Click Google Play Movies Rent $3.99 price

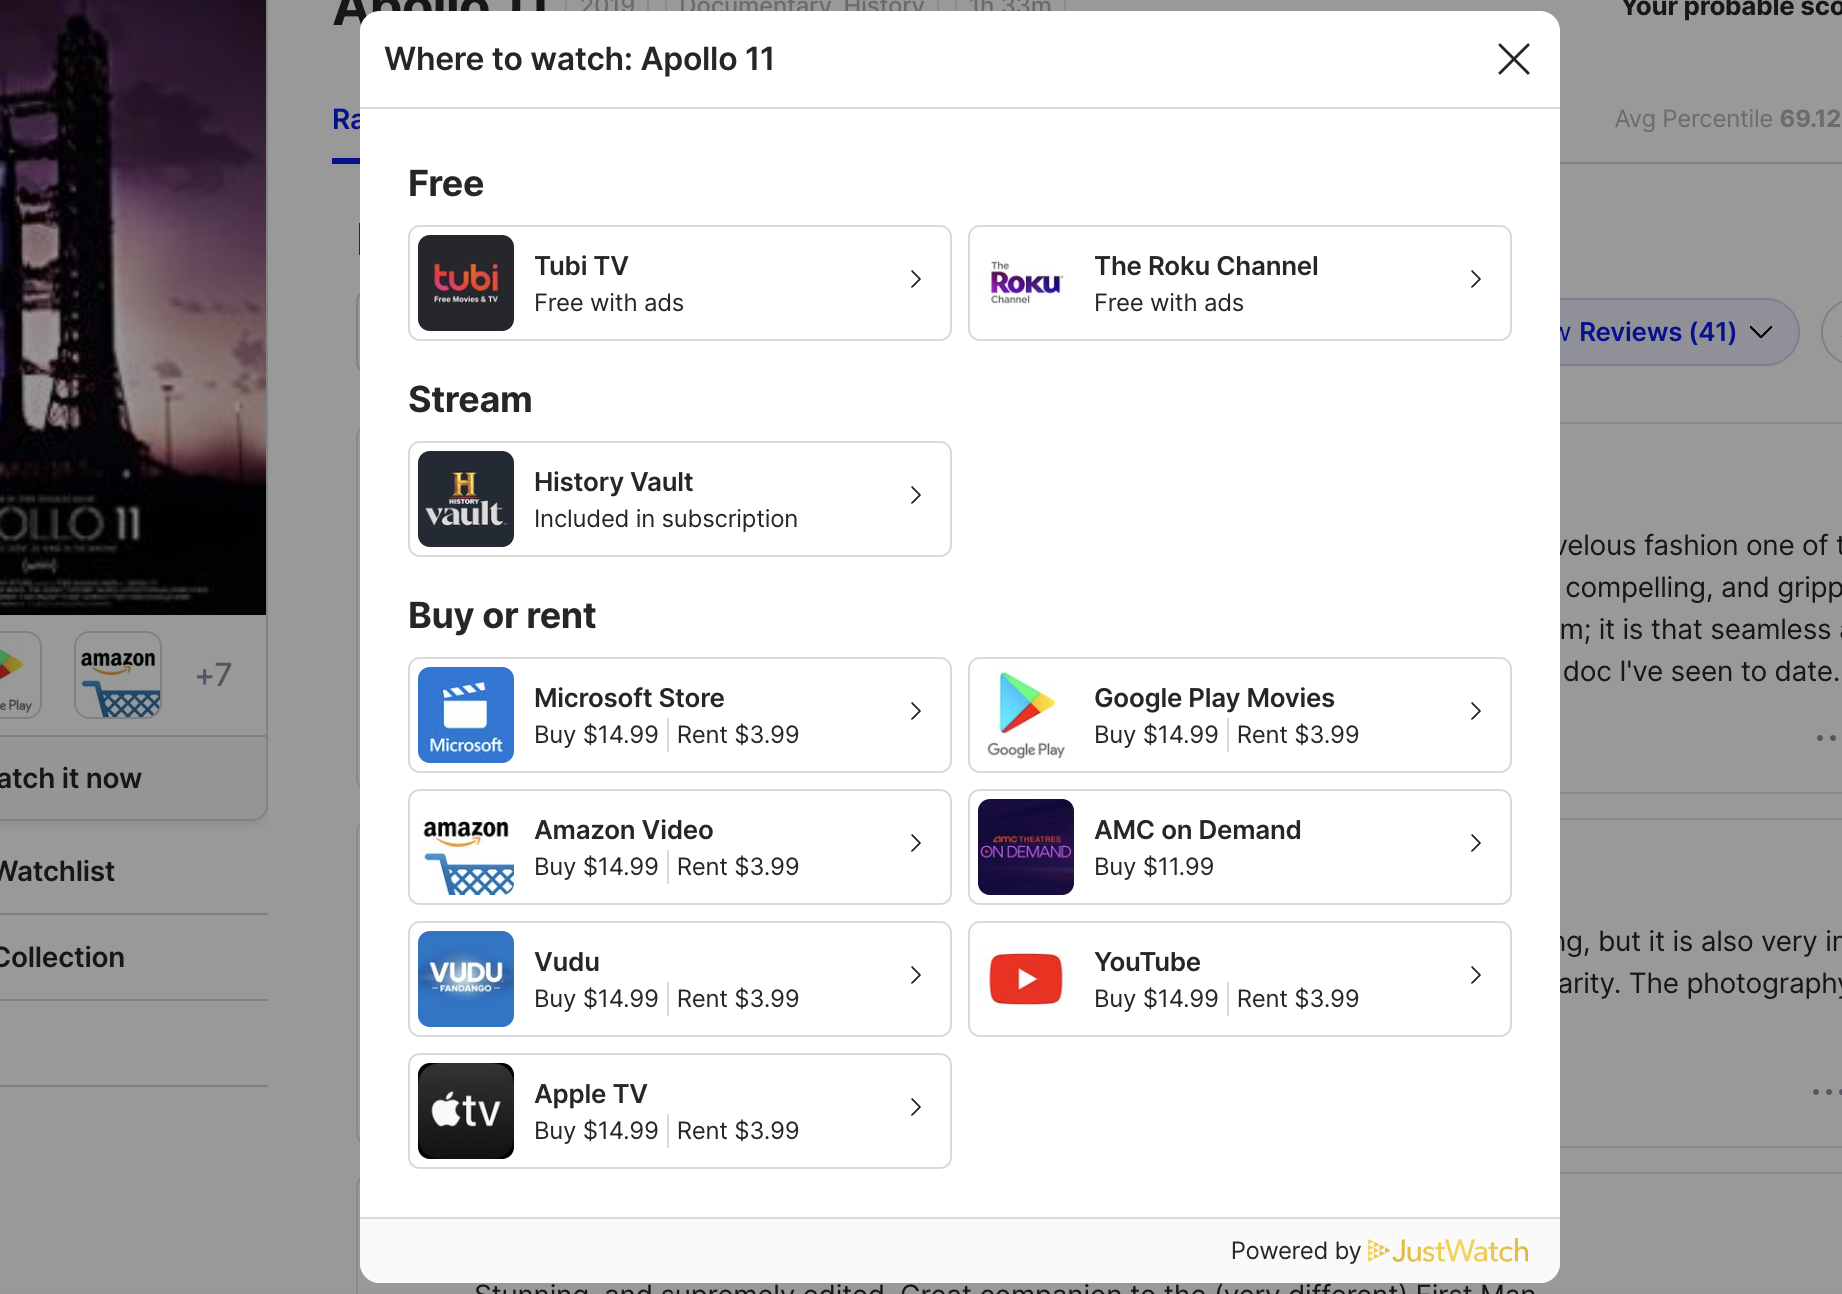(x=1298, y=735)
